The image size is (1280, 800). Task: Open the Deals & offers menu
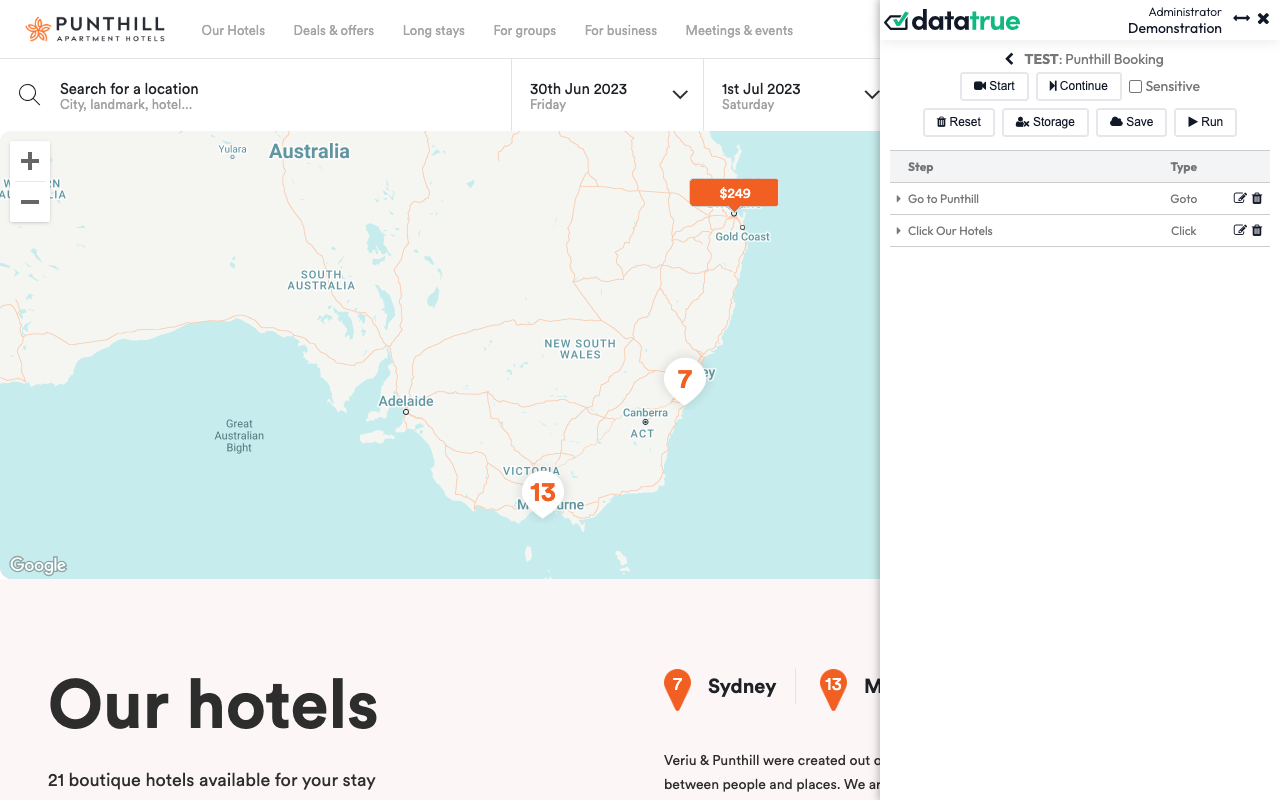coord(334,30)
